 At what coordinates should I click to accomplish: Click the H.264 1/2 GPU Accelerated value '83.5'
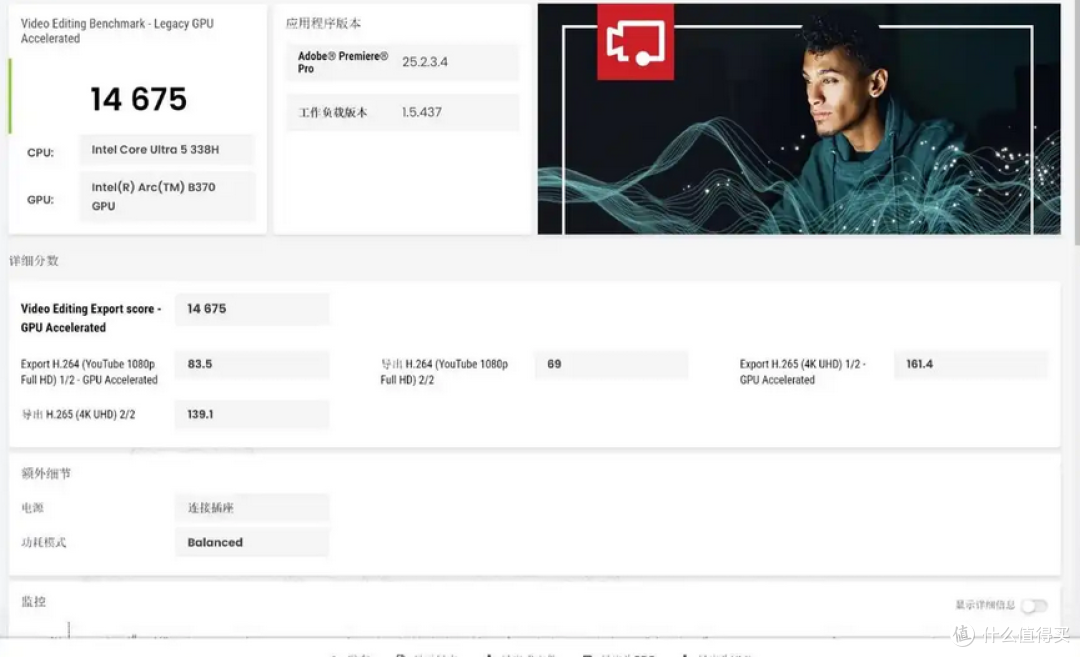[x=200, y=364]
